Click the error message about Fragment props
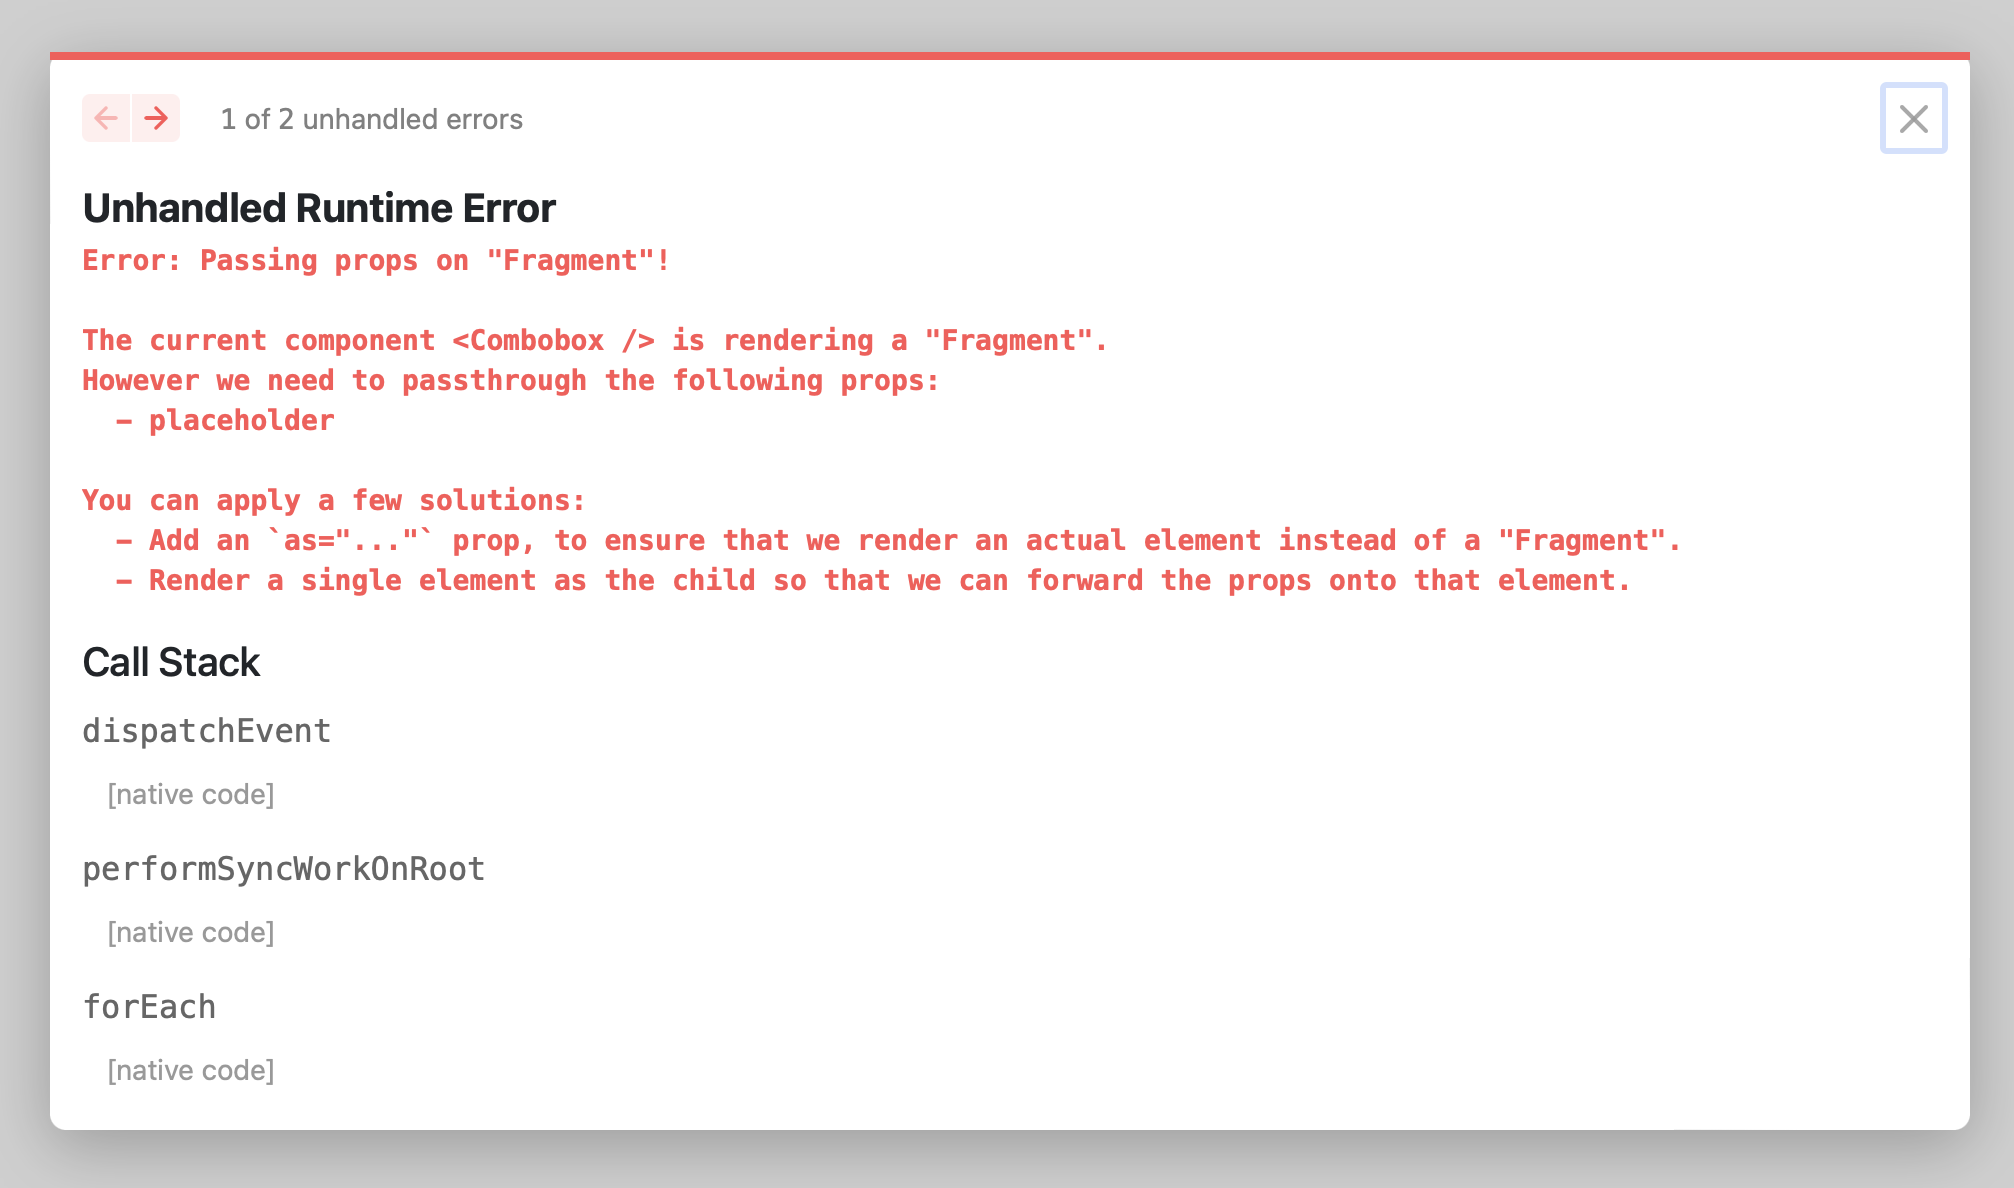The height and width of the screenshot is (1188, 2014). pos(376,260)
